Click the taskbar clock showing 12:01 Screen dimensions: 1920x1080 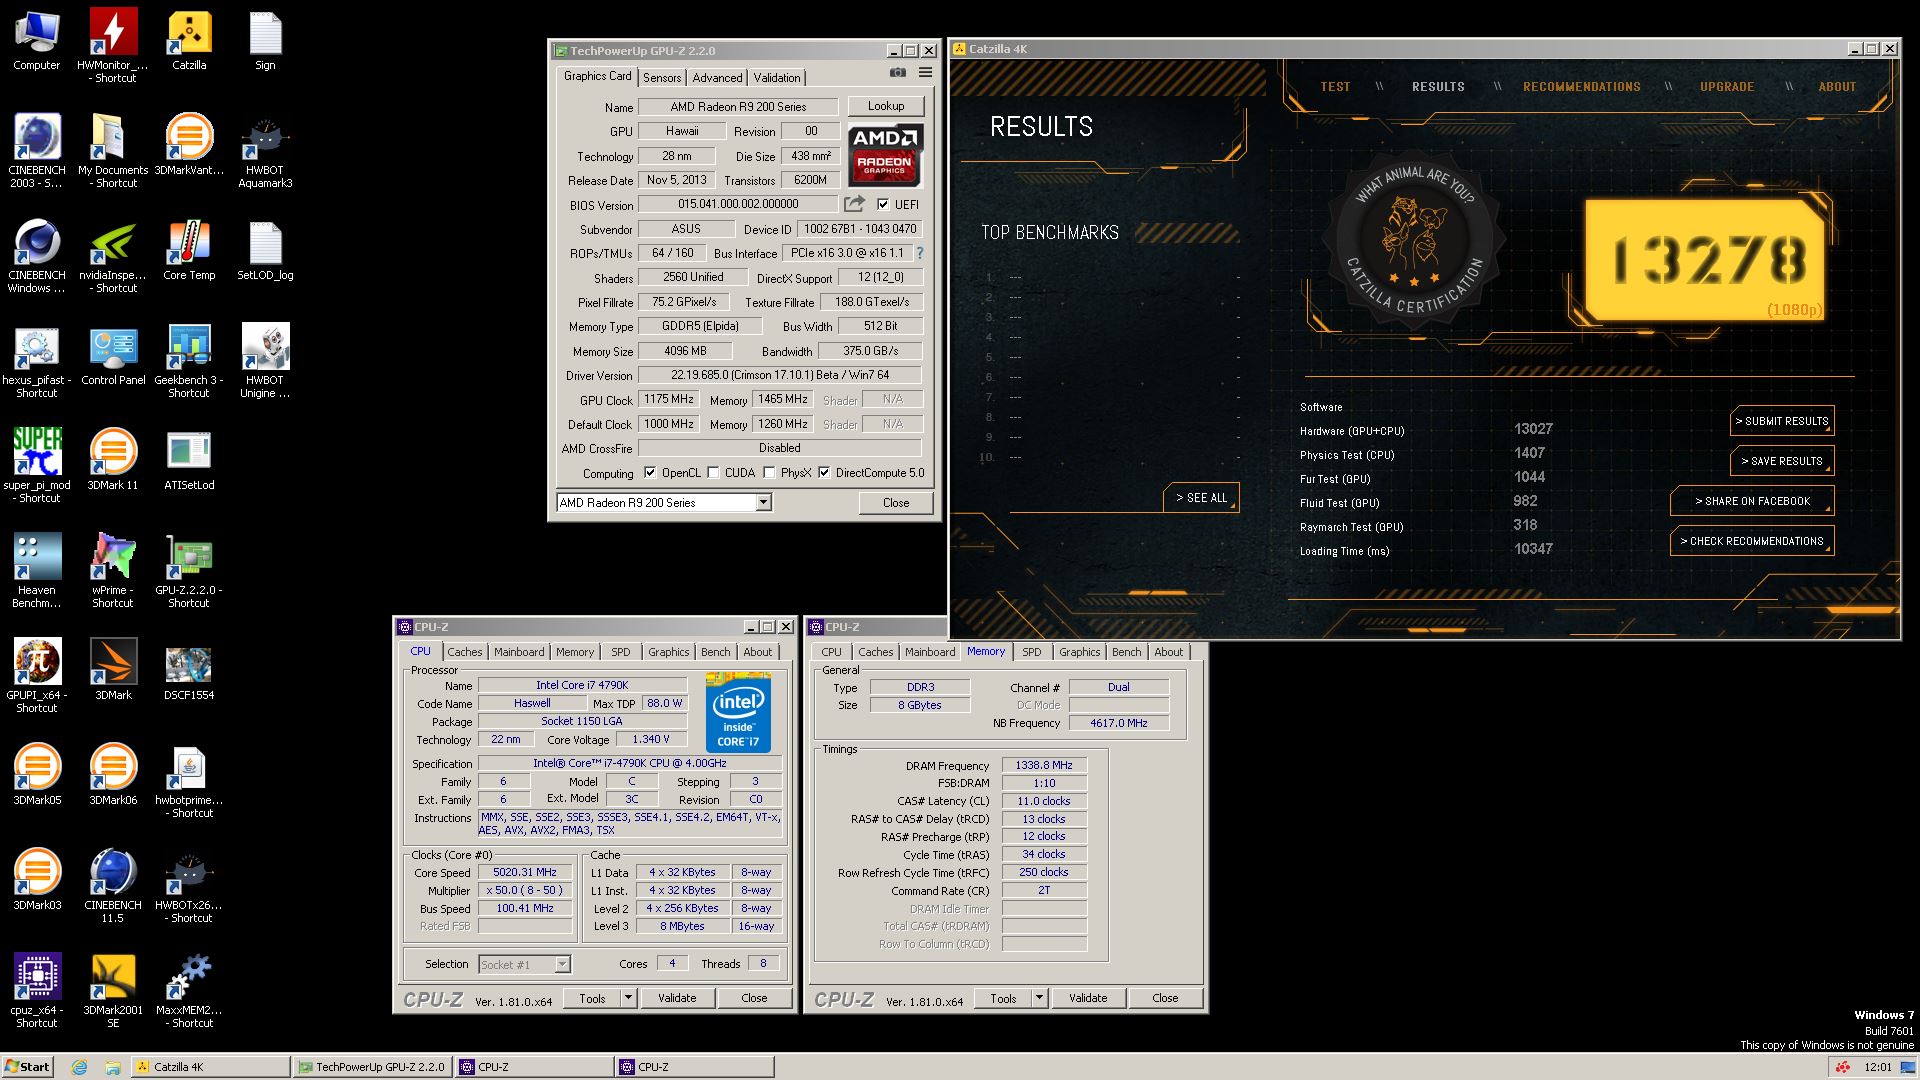(x=1878, y=1067)
